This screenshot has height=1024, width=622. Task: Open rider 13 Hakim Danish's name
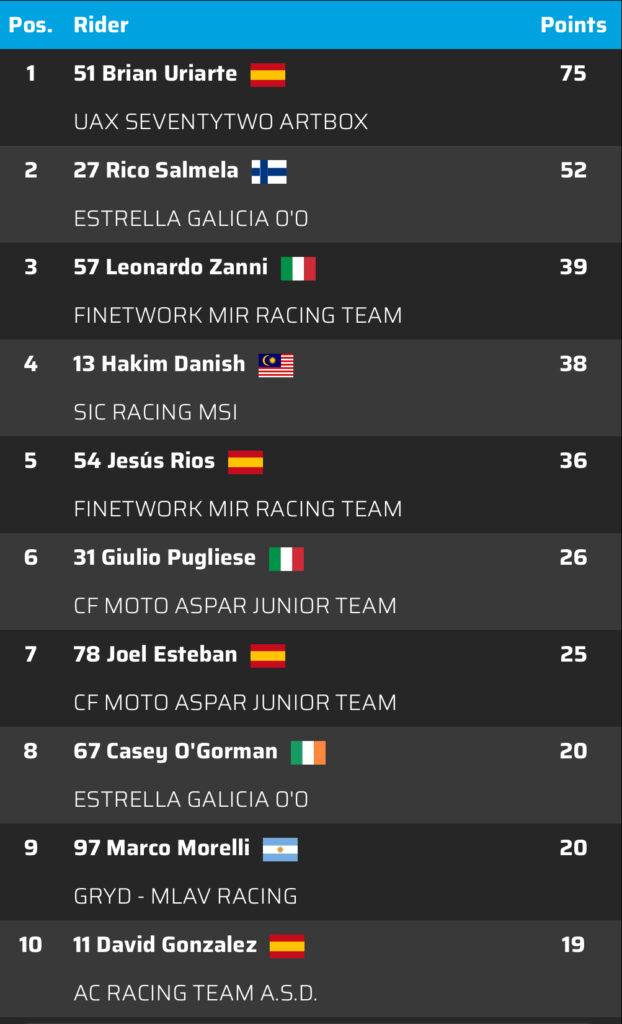pyautogui.click(x=159, y=364)
